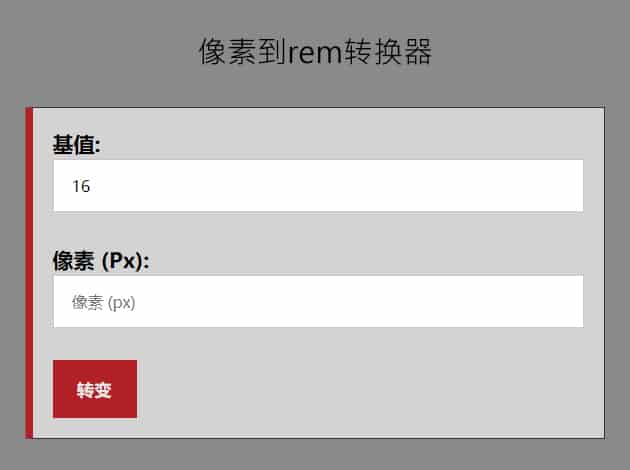Click the 像素到 characters in the heading
This screenshot has height=470, width=630.
[242, 52]
